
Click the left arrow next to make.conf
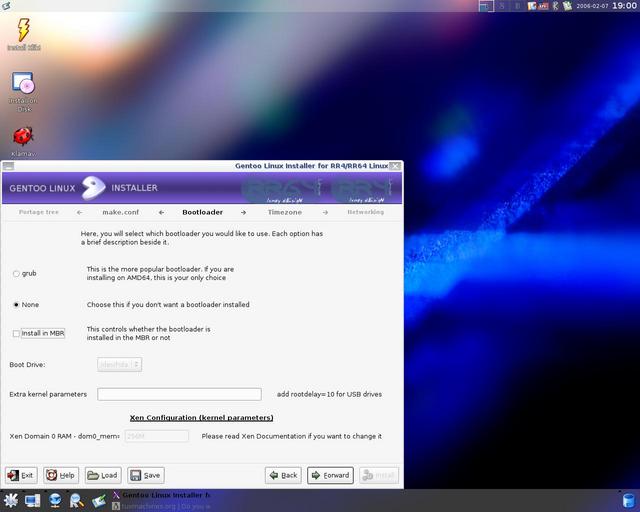click(162, 212)
